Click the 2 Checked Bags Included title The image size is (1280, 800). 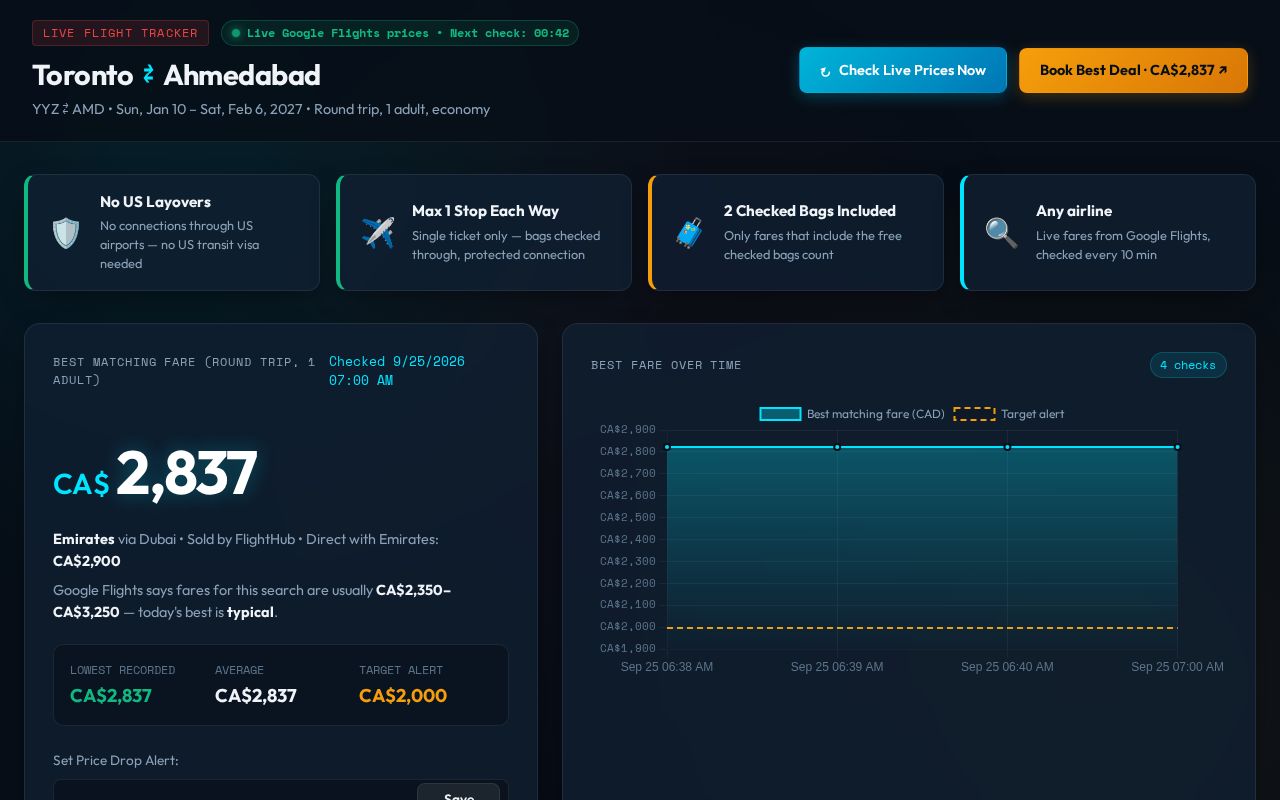pyautogui.click(x=810, y=211)
